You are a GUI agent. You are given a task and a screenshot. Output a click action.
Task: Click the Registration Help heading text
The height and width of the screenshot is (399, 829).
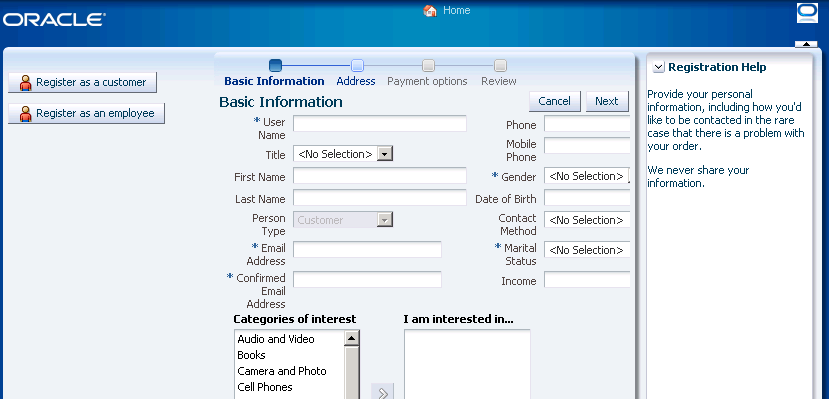pyautogui.click(x=717, y=67)
